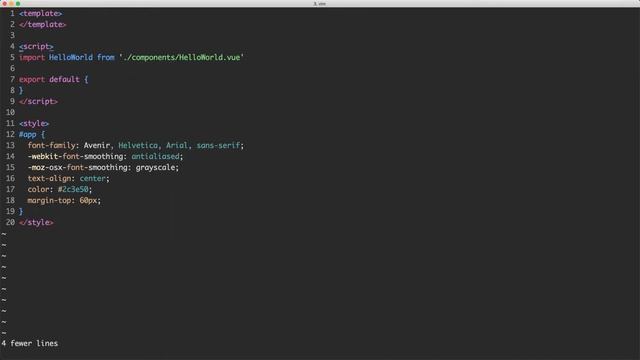
Task: Click line number 10 in the gutter
Action: point(10,113)
